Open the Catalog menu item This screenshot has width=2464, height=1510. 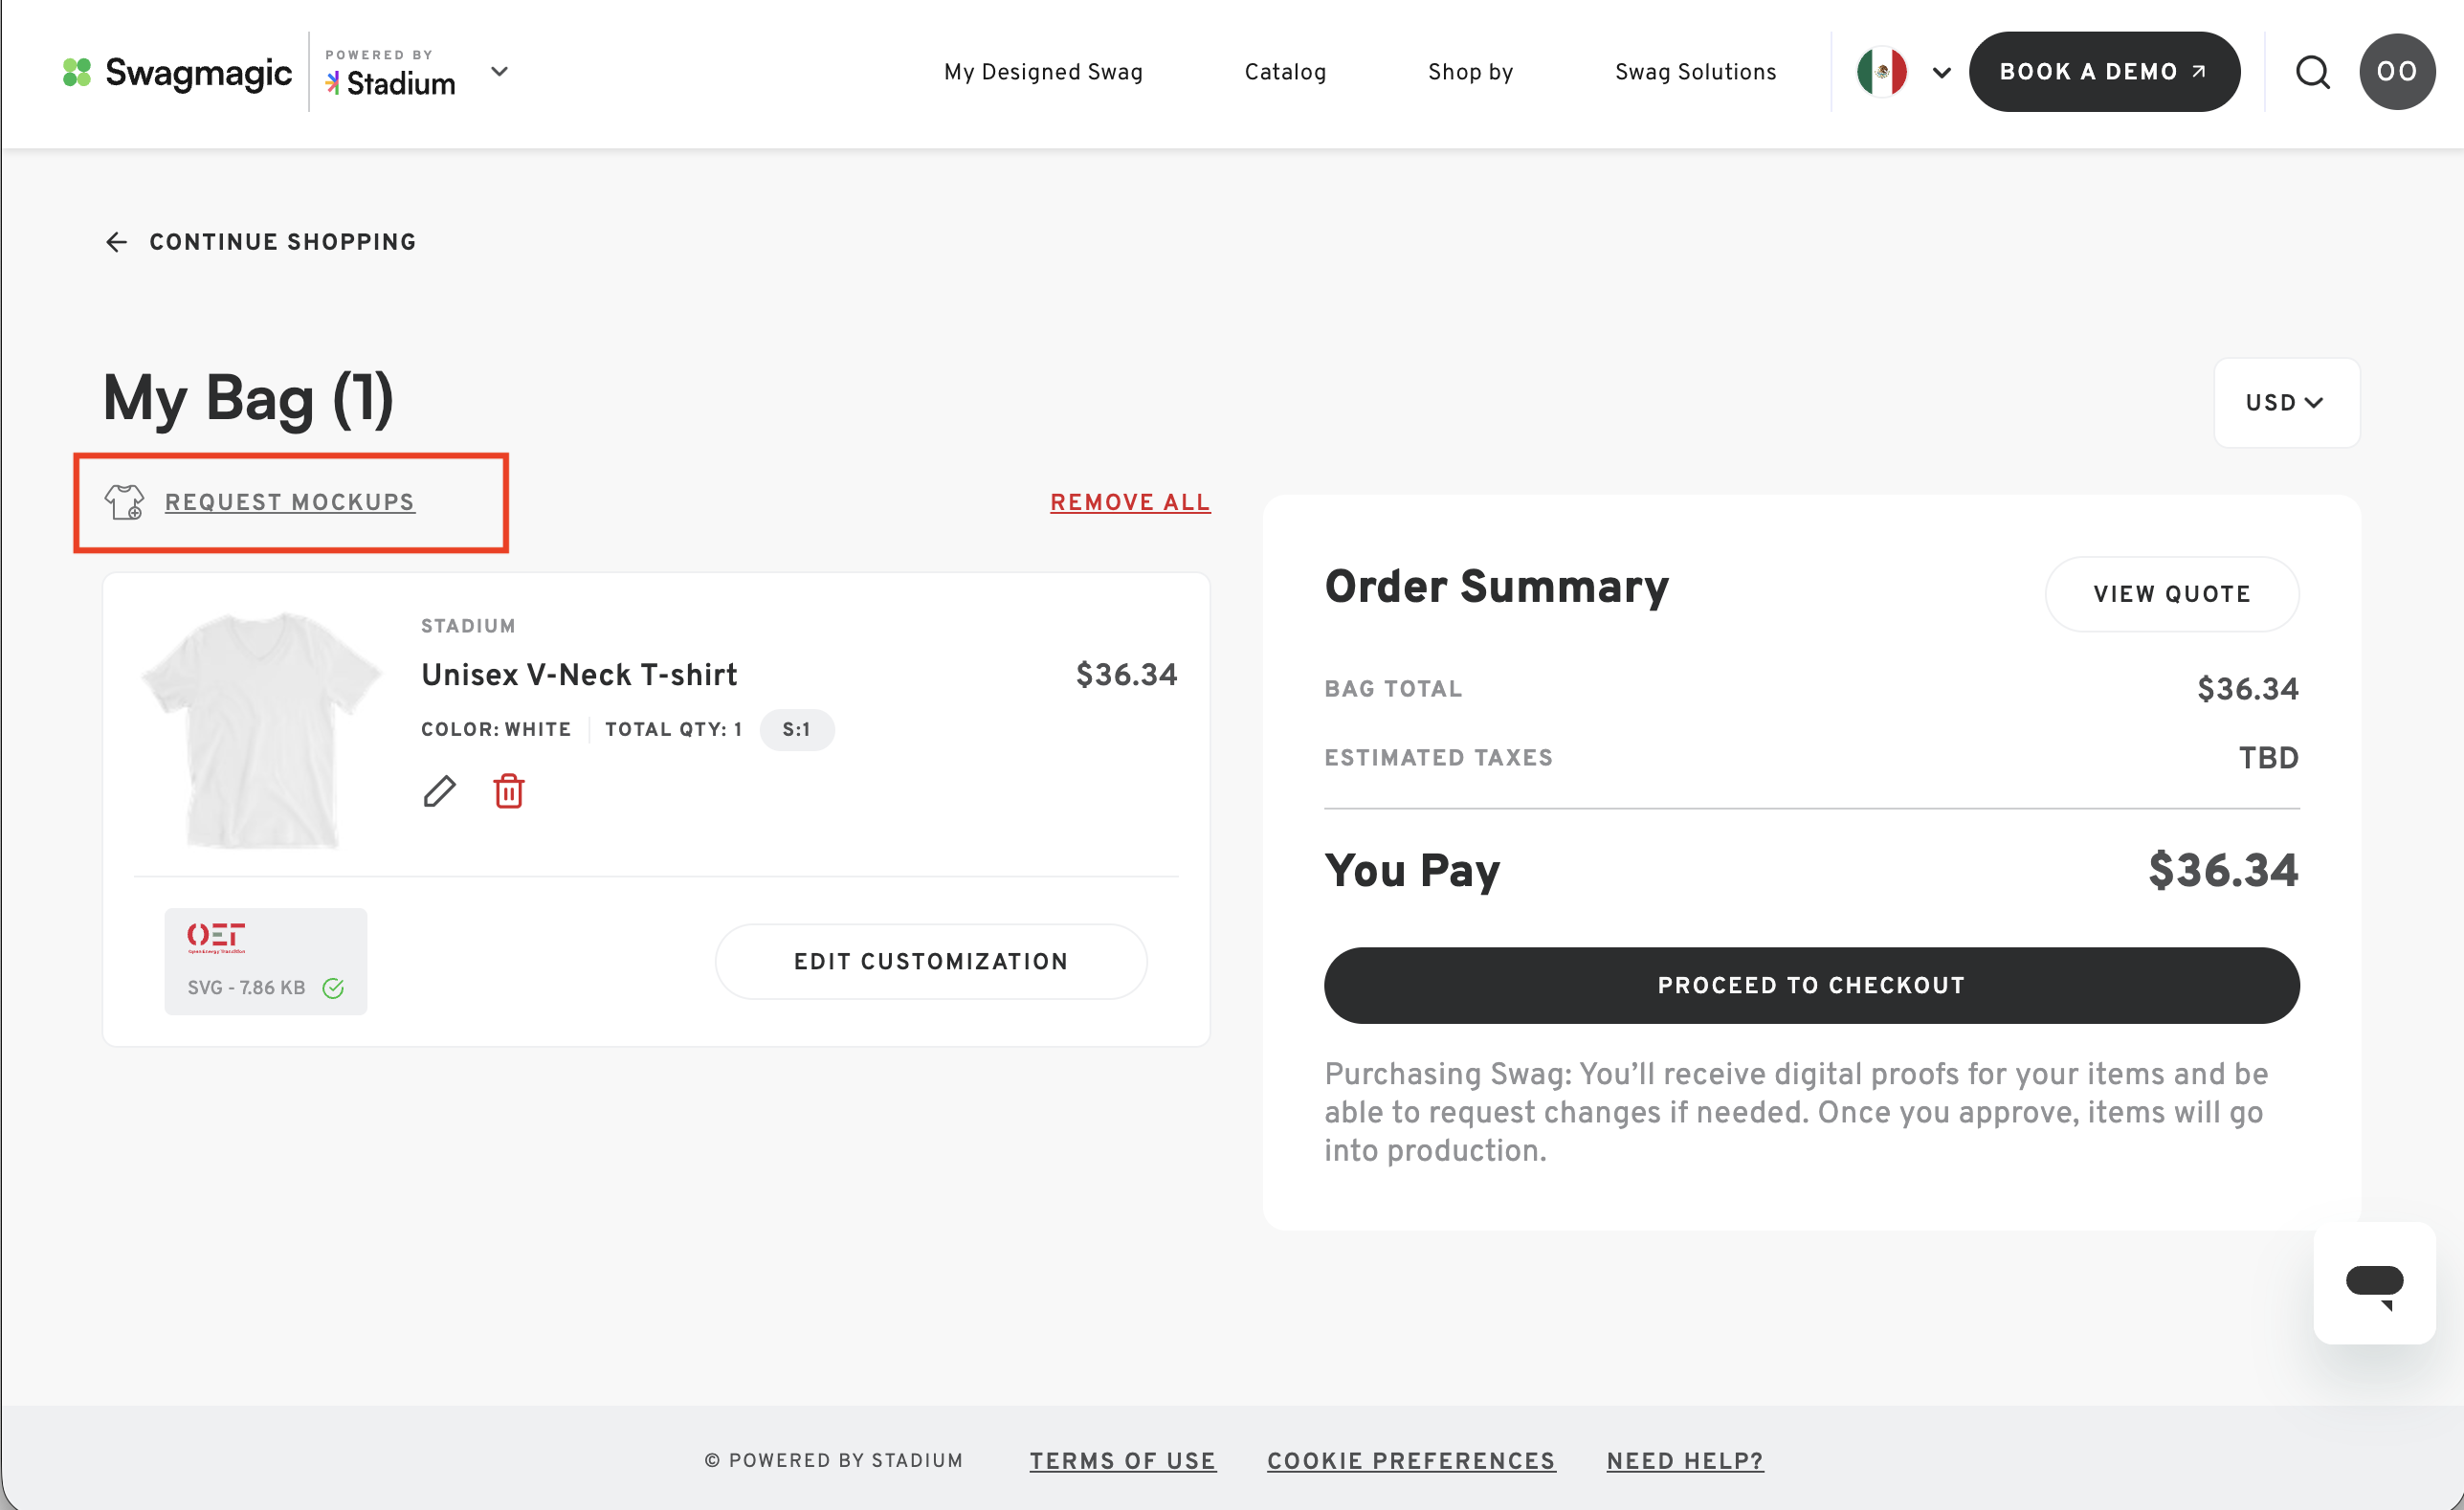coord(1285,72)
